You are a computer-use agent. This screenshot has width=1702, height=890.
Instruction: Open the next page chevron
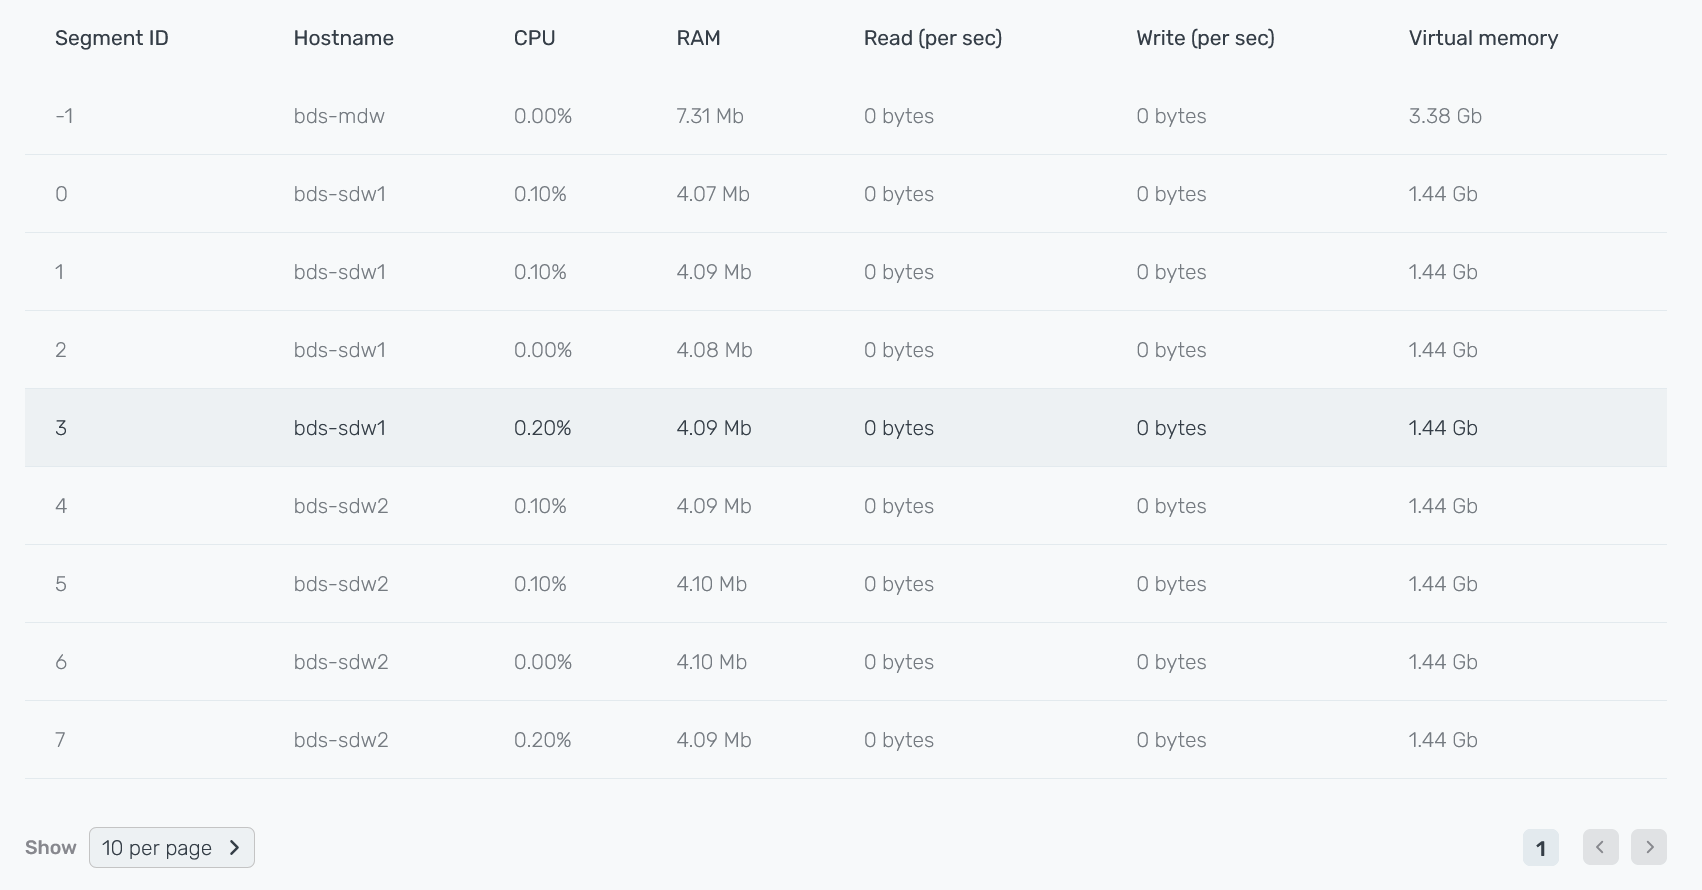(1649, 847)
